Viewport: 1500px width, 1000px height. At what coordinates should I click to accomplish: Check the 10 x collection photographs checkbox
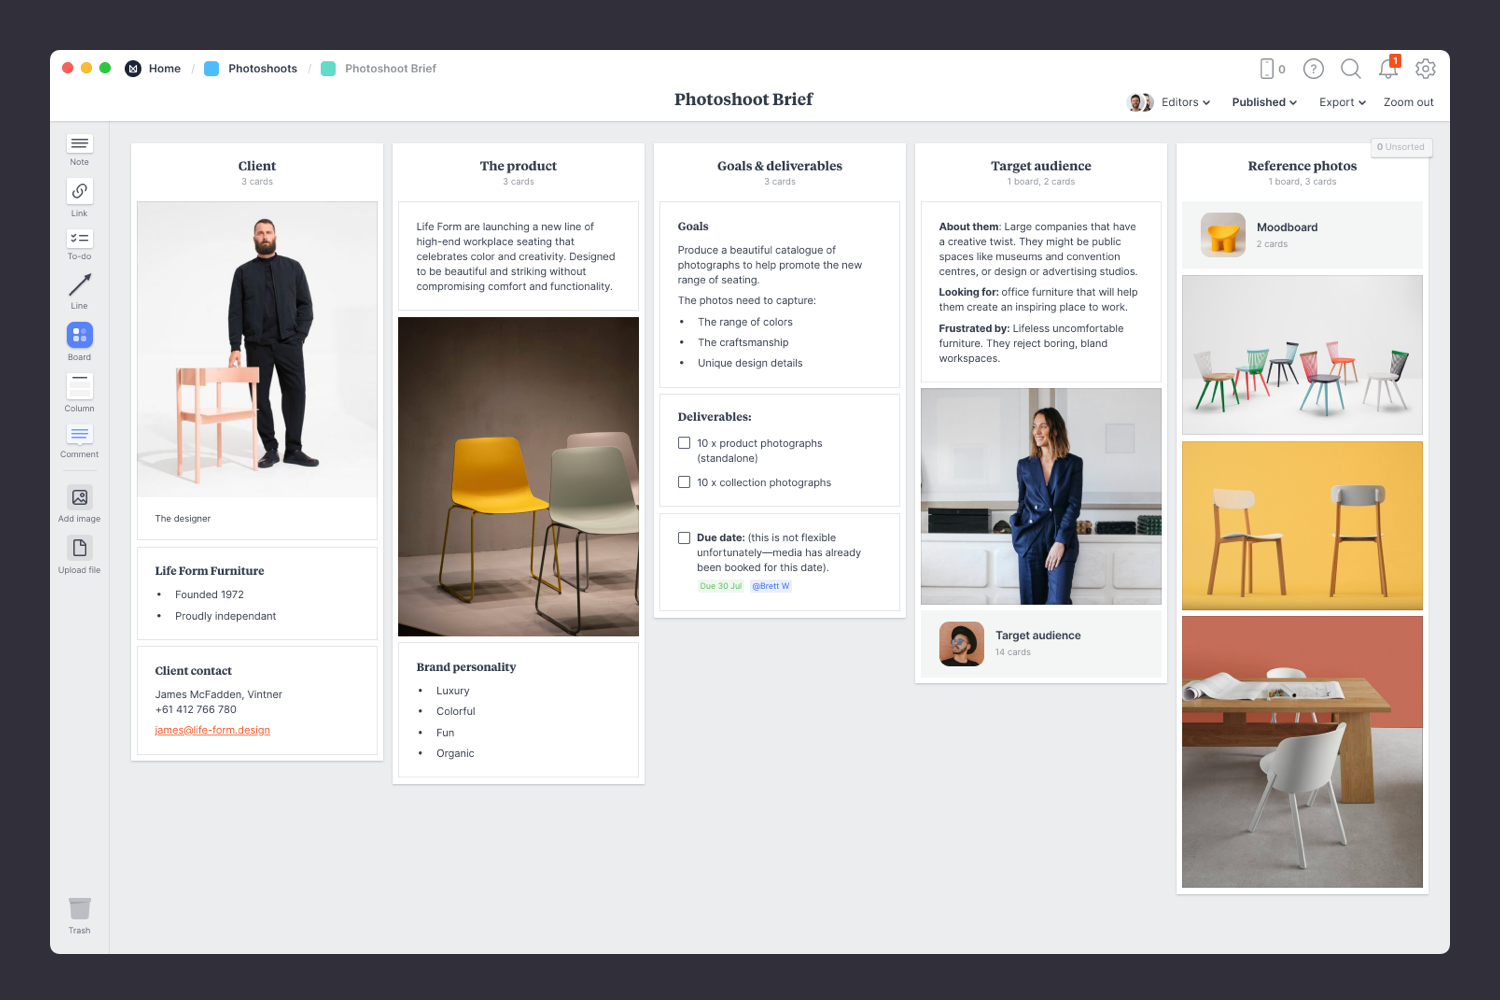[x=683, y=482]
